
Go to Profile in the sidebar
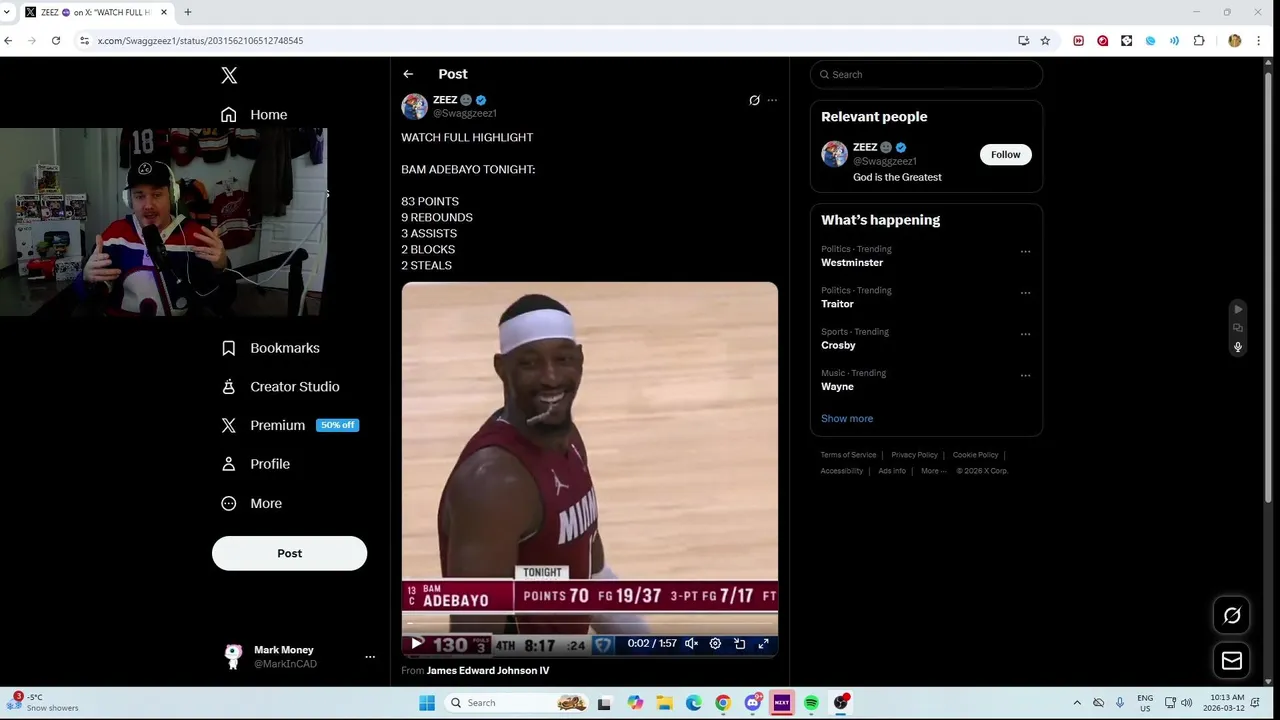(256, 464)
